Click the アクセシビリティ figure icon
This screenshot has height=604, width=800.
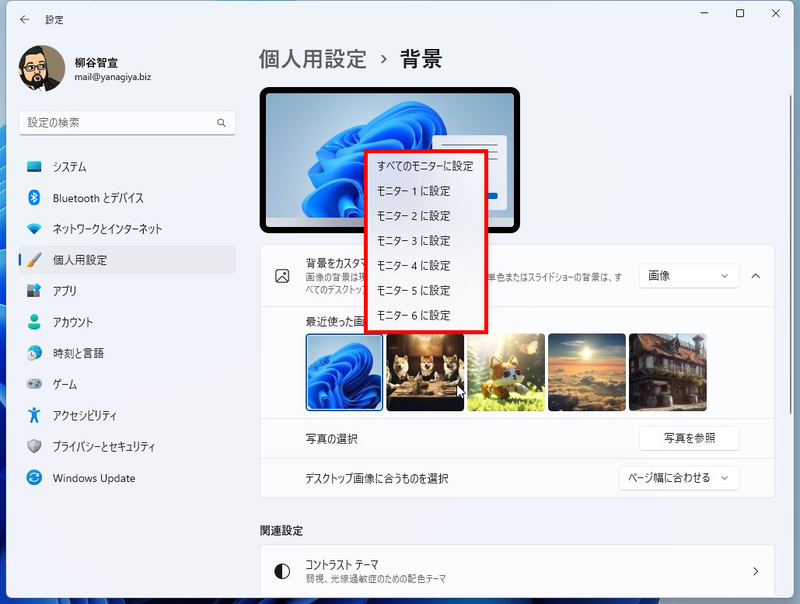coord(34,415)
